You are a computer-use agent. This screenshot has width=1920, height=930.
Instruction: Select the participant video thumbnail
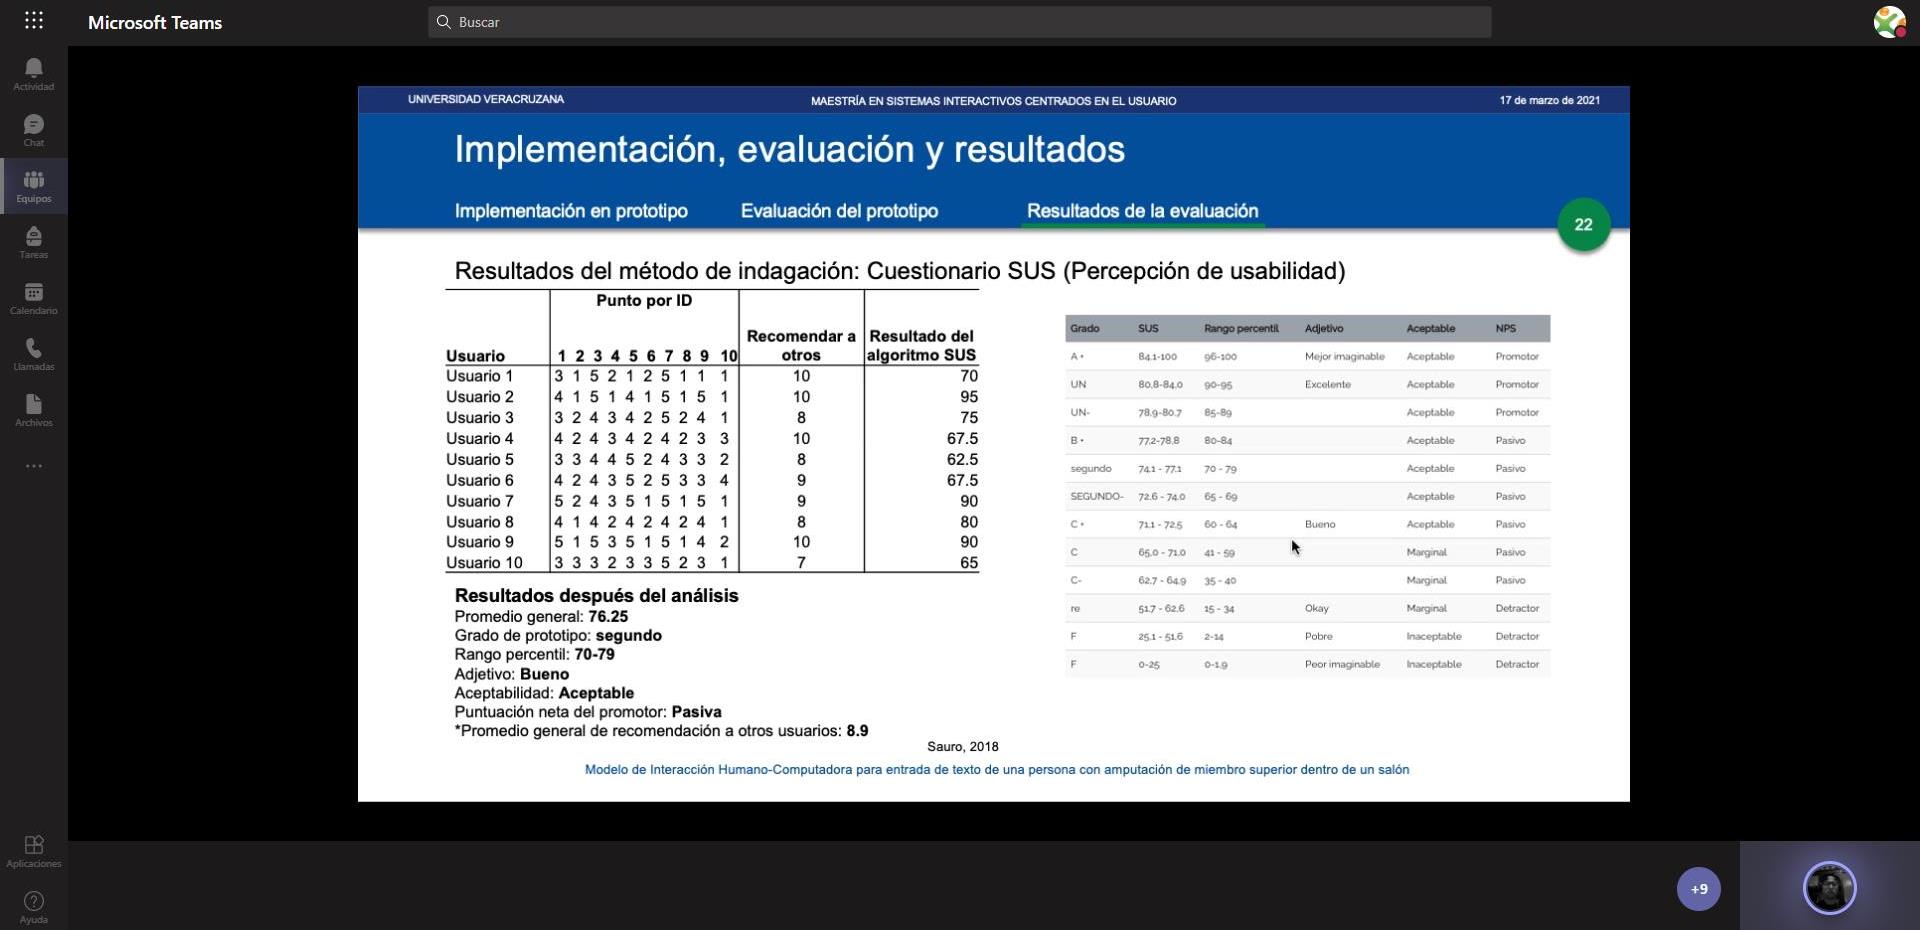[x=1829, y=887]
